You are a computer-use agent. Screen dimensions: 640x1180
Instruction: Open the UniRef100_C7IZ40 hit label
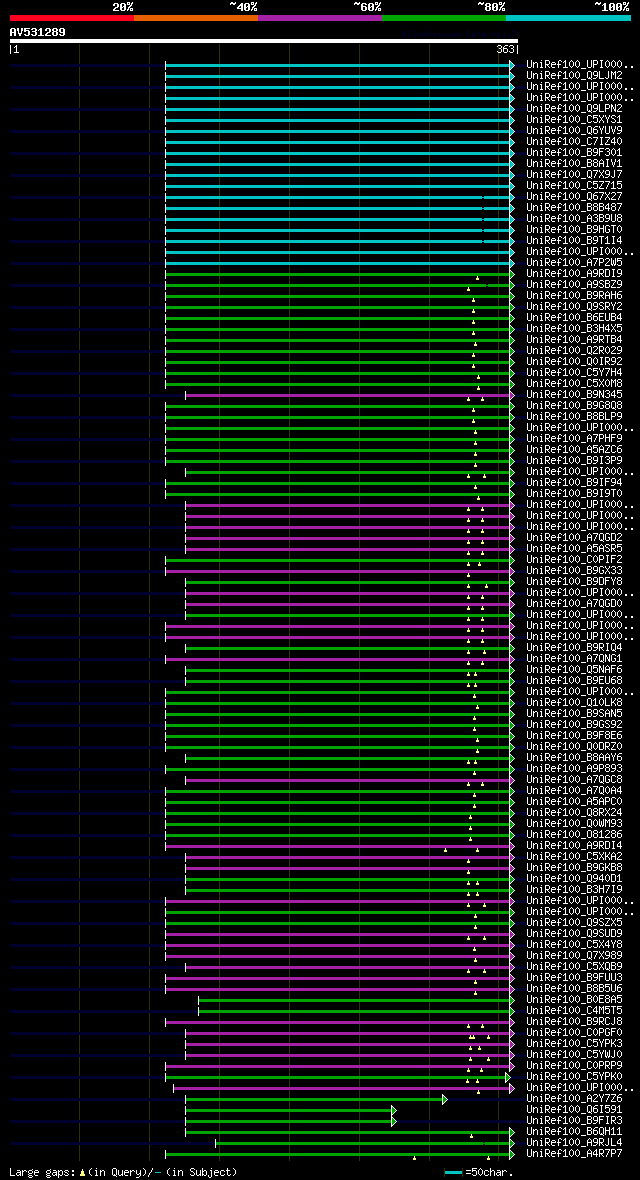pyautogui.click(x=574, y=141)
